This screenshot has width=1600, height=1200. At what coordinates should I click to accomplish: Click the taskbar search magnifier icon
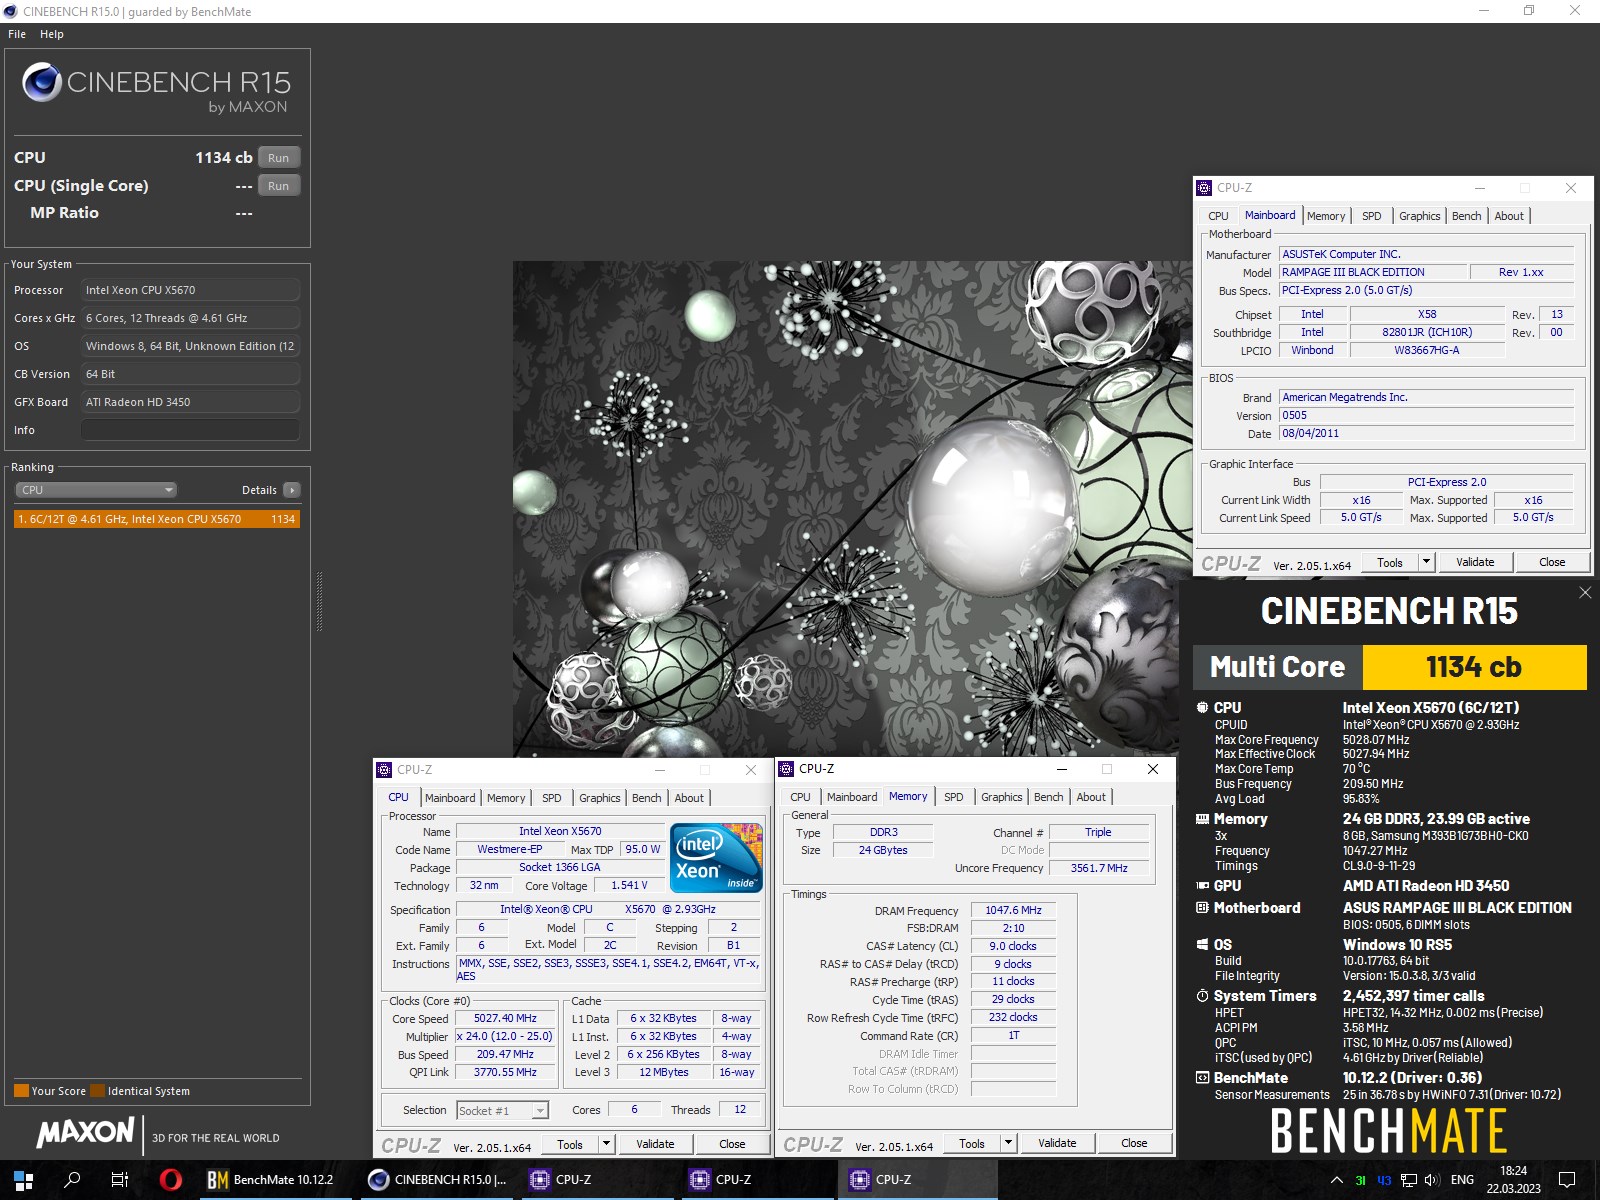tap(72, 1180)
